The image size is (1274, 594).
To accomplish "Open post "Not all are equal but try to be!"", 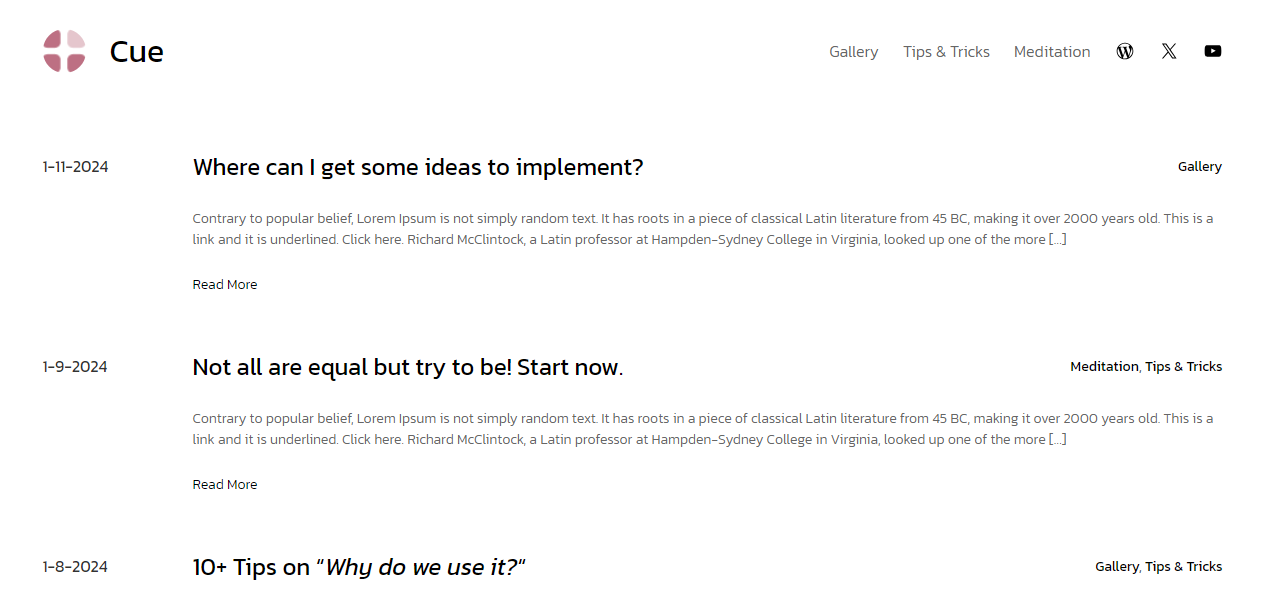I will pos(407,367).
